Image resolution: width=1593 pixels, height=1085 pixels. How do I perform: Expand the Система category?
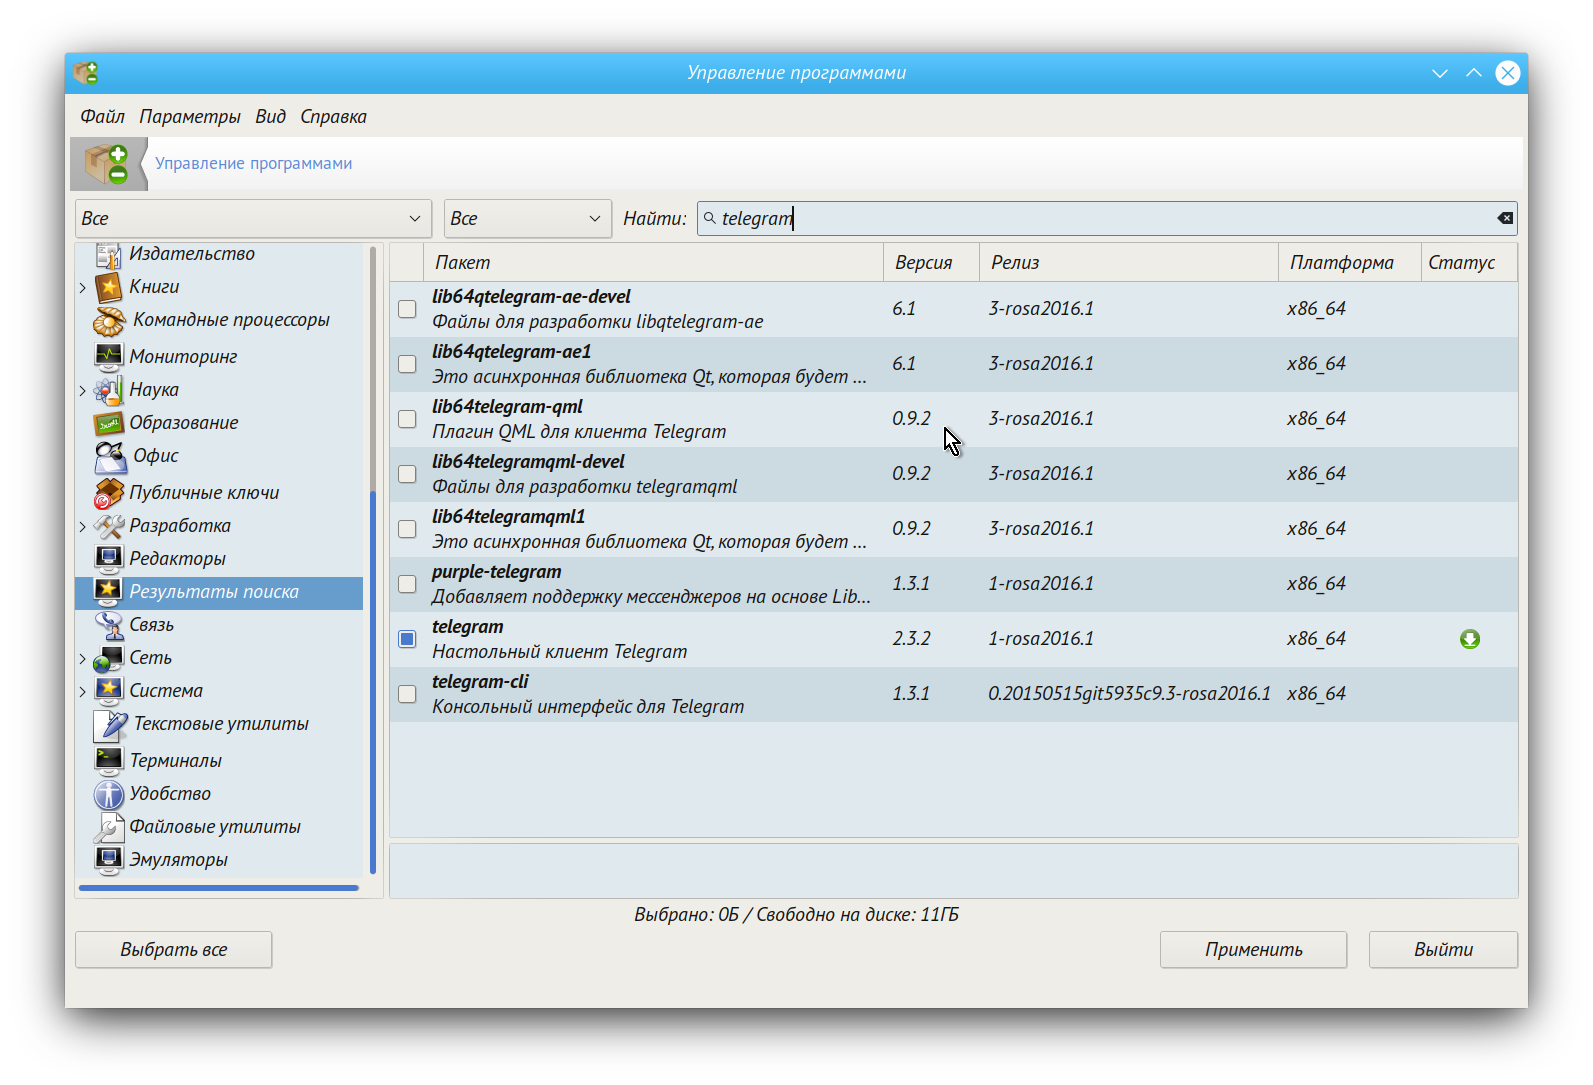83,692
